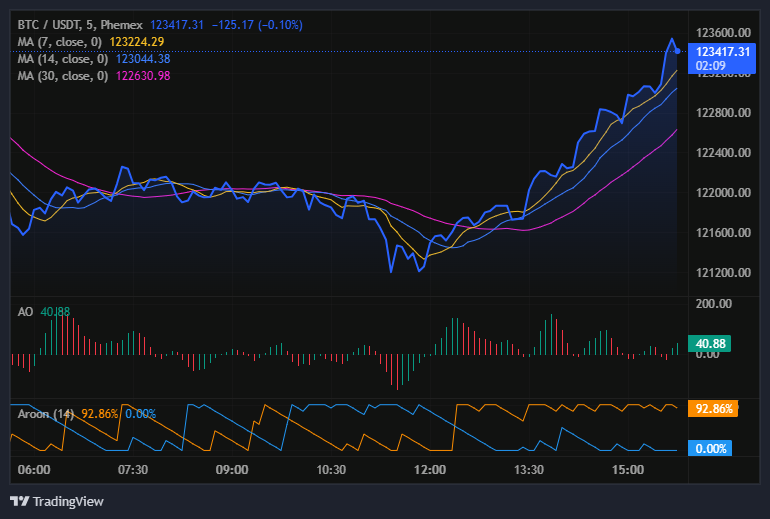Click the green AO value tag 40.88
The image size is (770, 519).
tap(710, 343)
